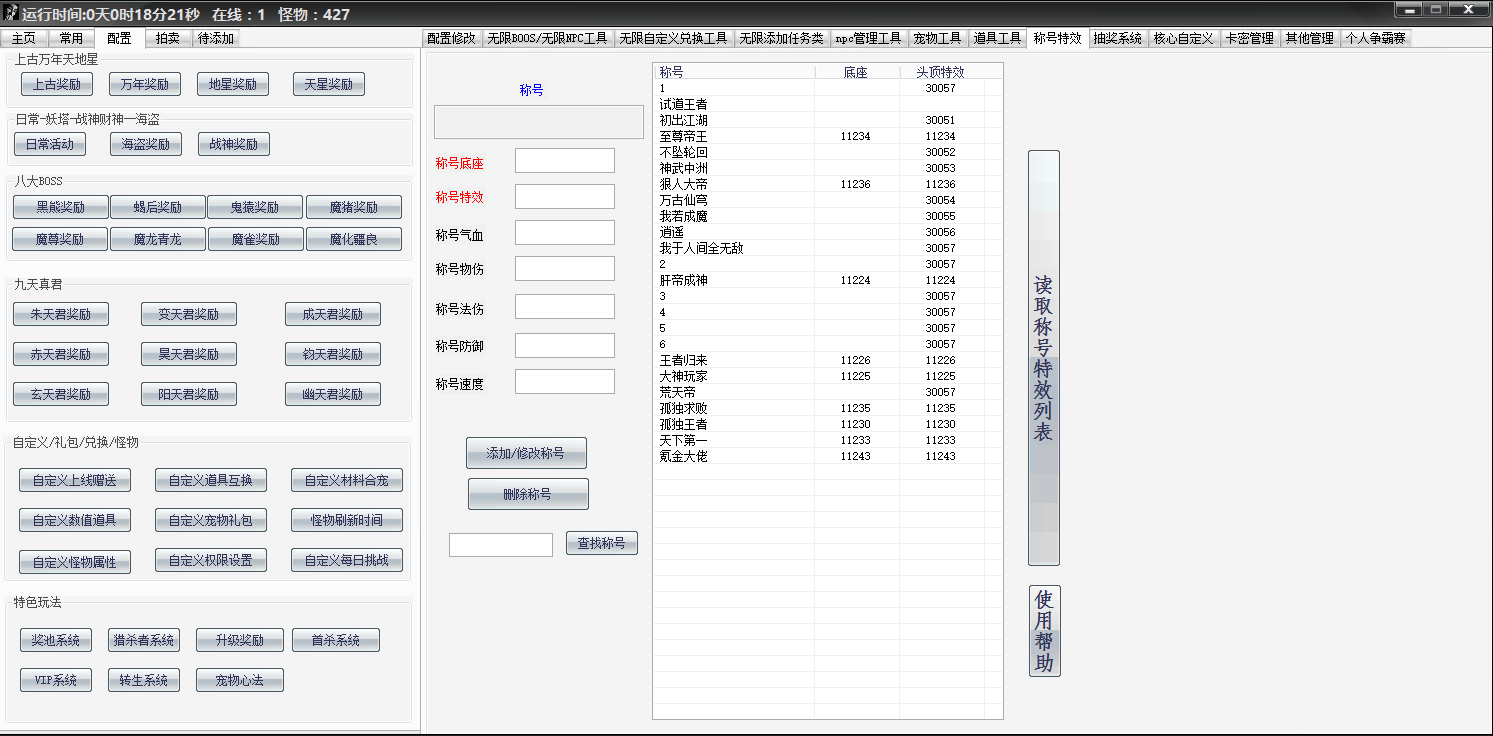Open the 宠物工具 tab
The height and width of the screenshot is (736, 1493).
(x=937, y=38)
